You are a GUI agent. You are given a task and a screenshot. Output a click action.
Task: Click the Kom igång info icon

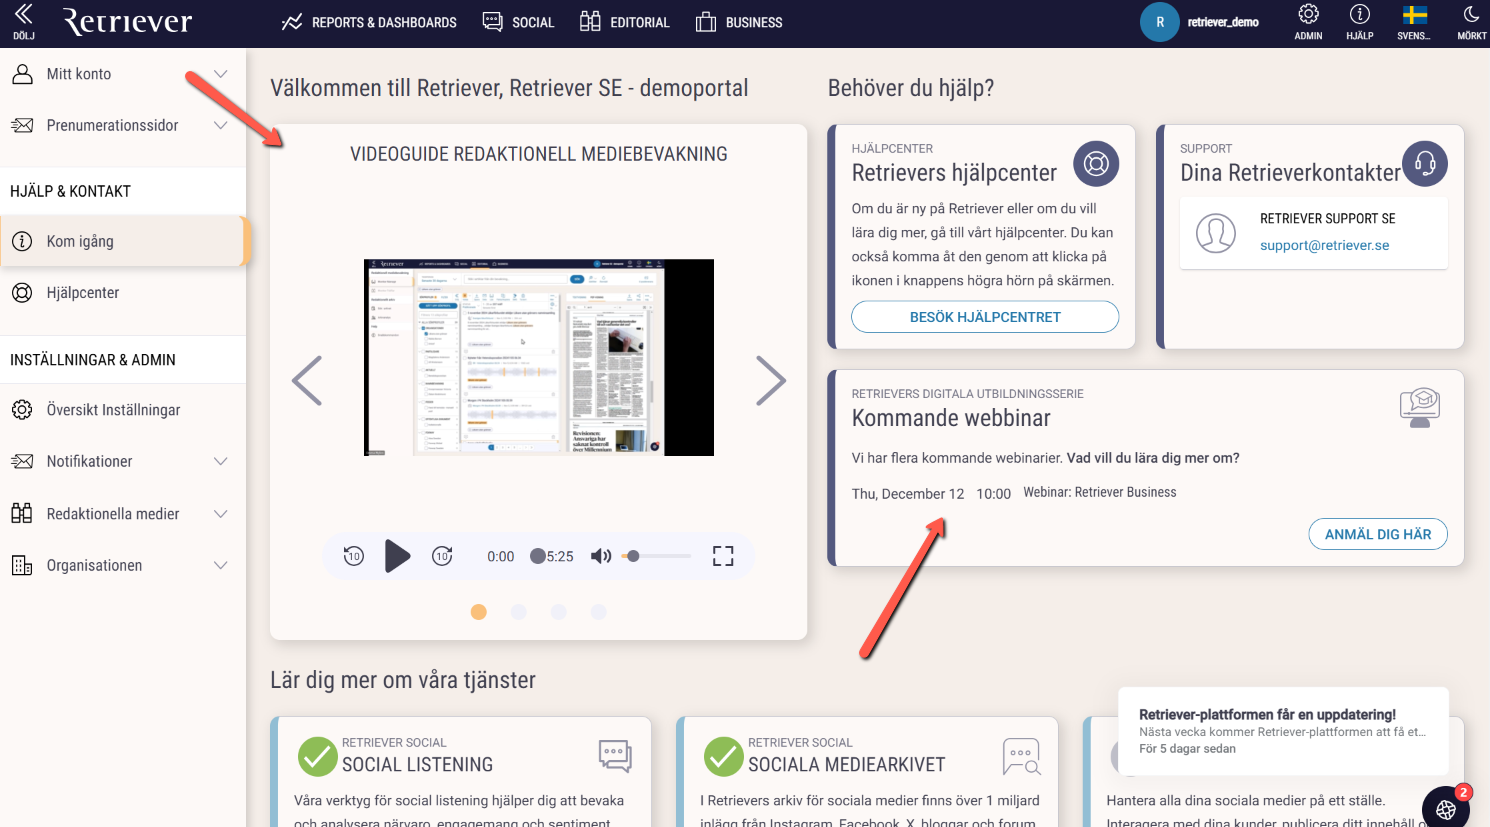coord(22,241)
